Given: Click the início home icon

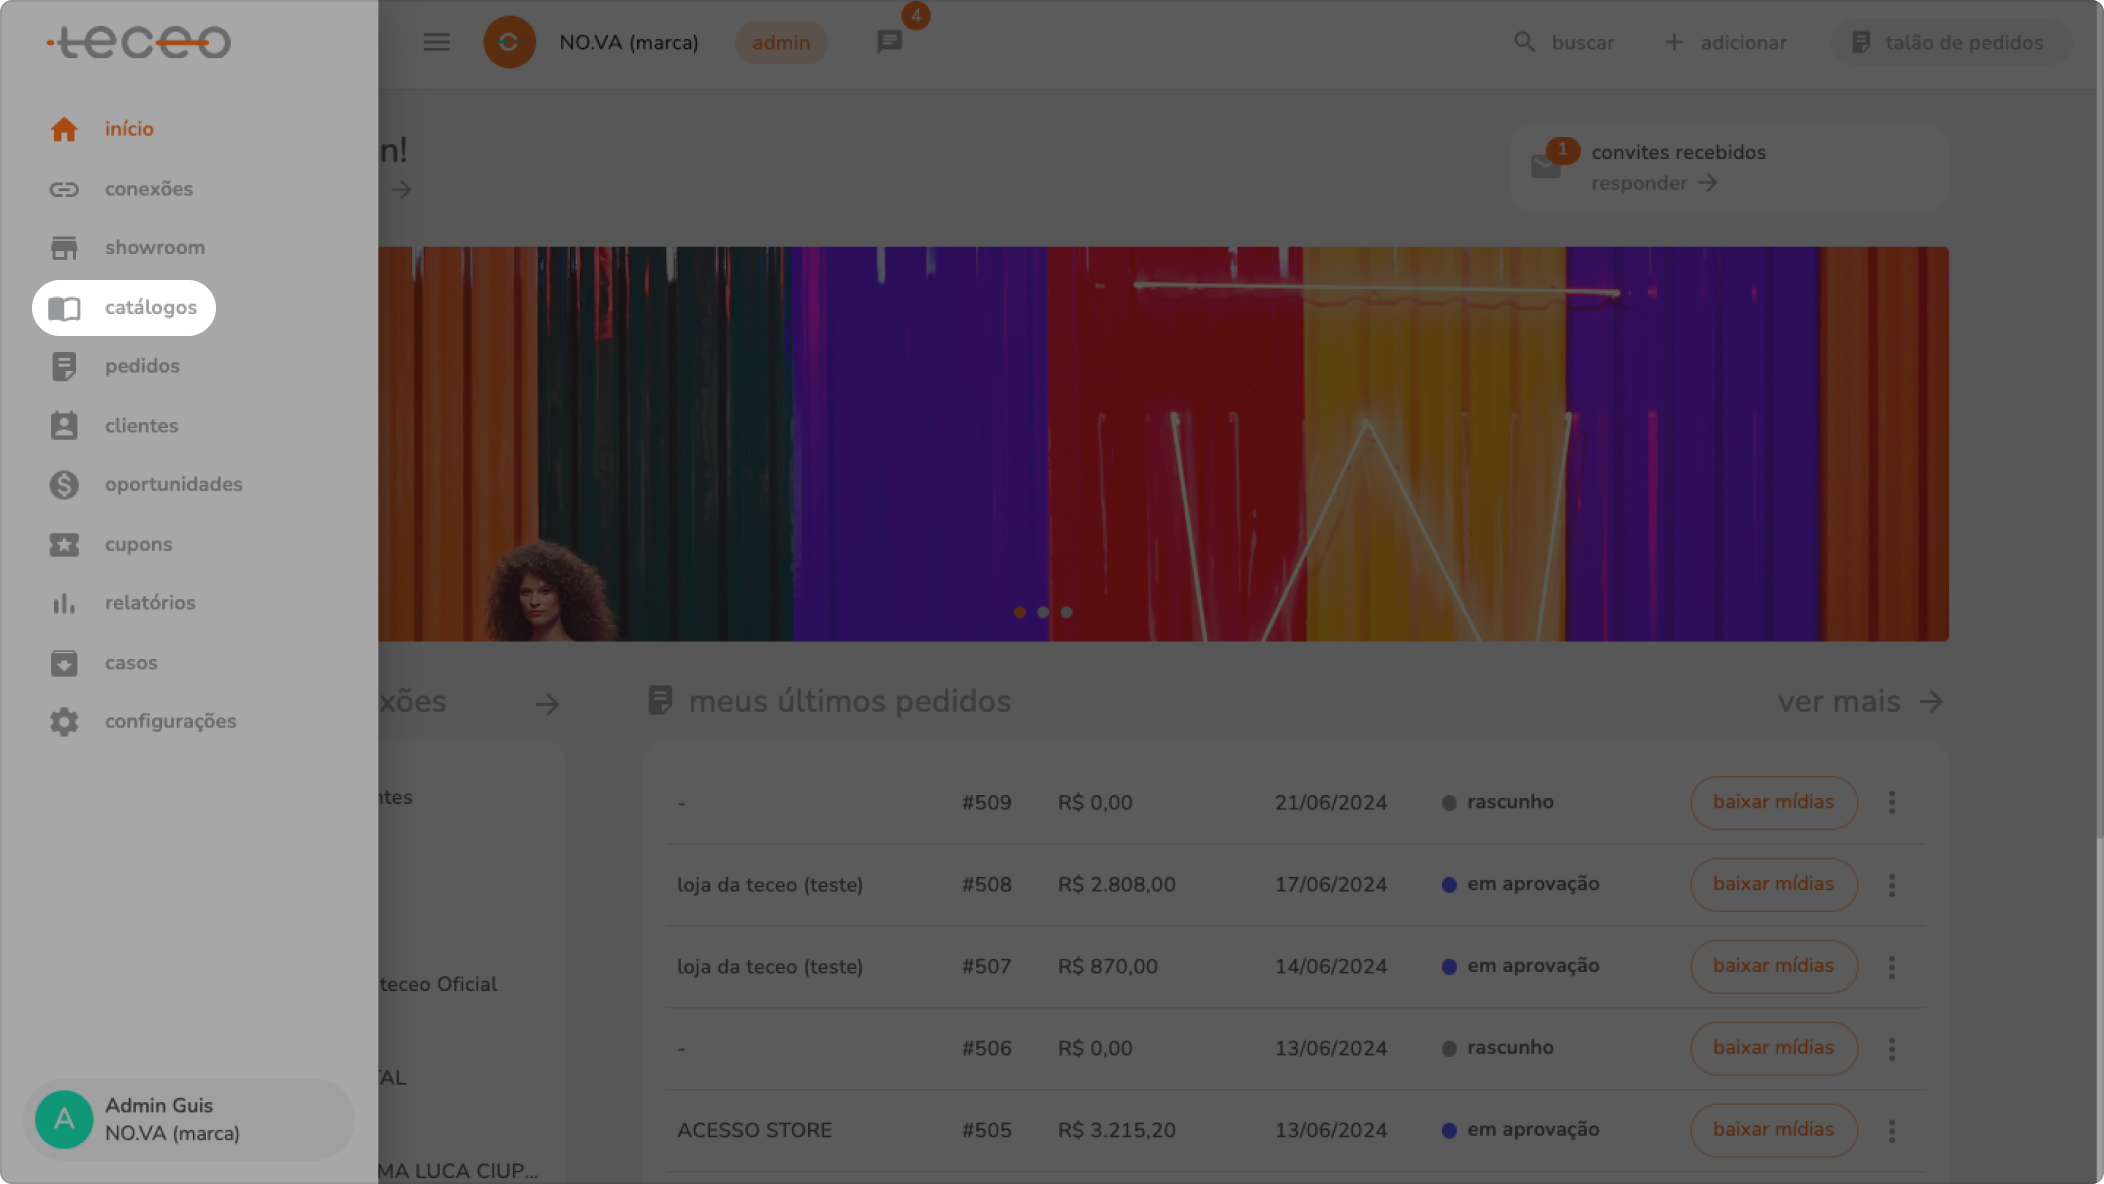Looking at the screenshot, I should pos(64,129).
